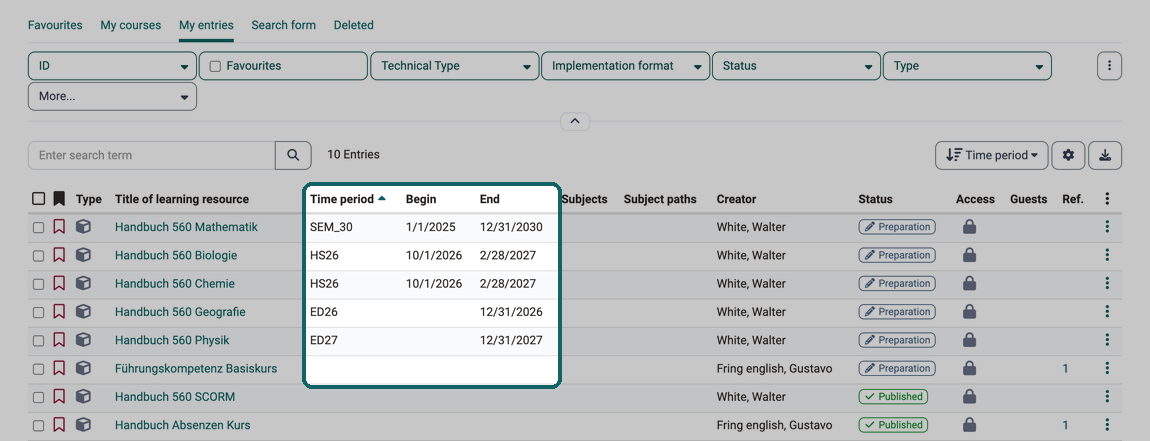Open Handbuch 560 Mathematik link
The height and width of the screenshot is (441, 1150).
click(x=186, y=227)
